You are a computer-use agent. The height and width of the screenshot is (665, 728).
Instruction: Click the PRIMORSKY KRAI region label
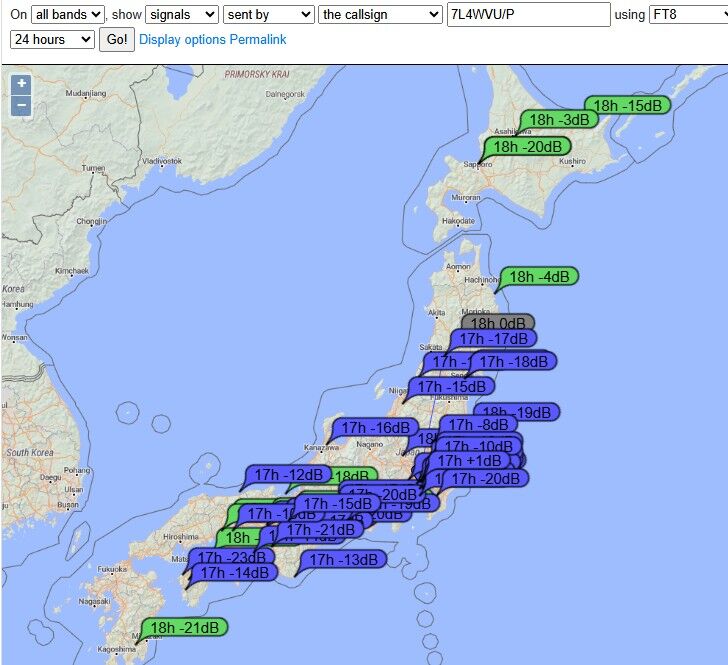(x=257, y=74)
